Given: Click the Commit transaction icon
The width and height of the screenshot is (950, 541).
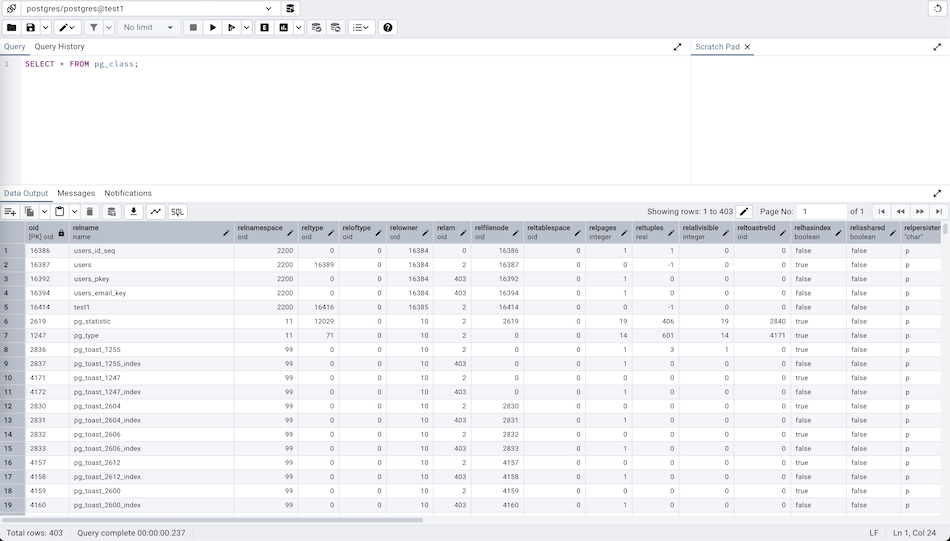Looking at the screenshot, I should pos(316,28).
